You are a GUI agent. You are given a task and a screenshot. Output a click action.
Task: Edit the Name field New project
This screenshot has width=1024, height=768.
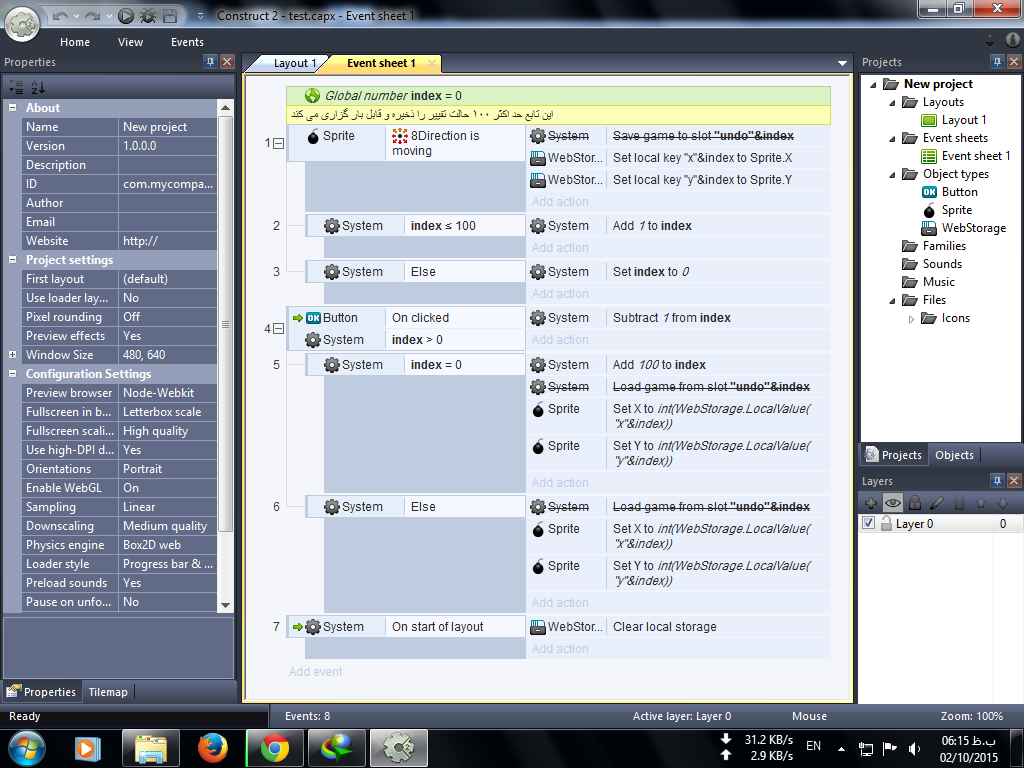tap(167, 127)
